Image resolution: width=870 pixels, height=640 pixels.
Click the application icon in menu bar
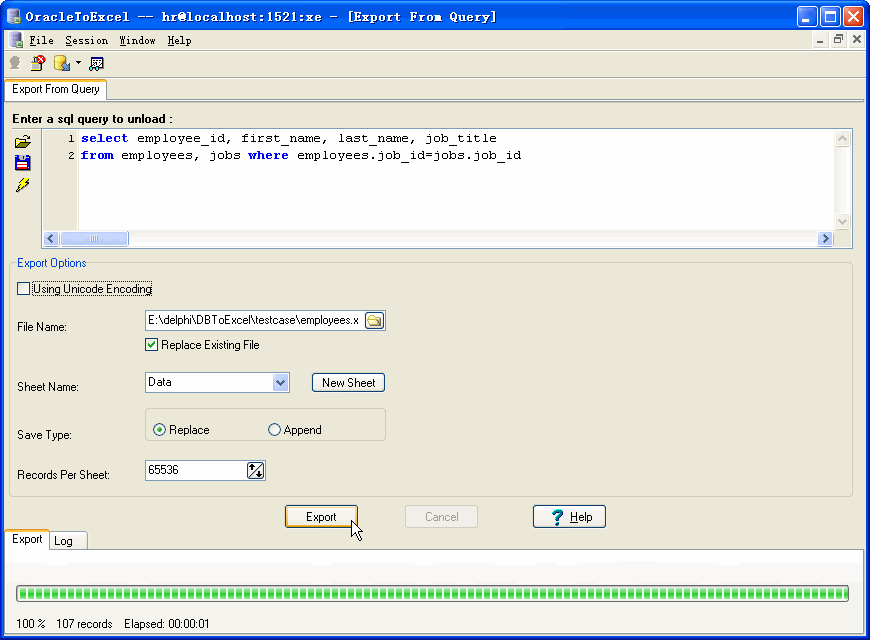point(16,40)
